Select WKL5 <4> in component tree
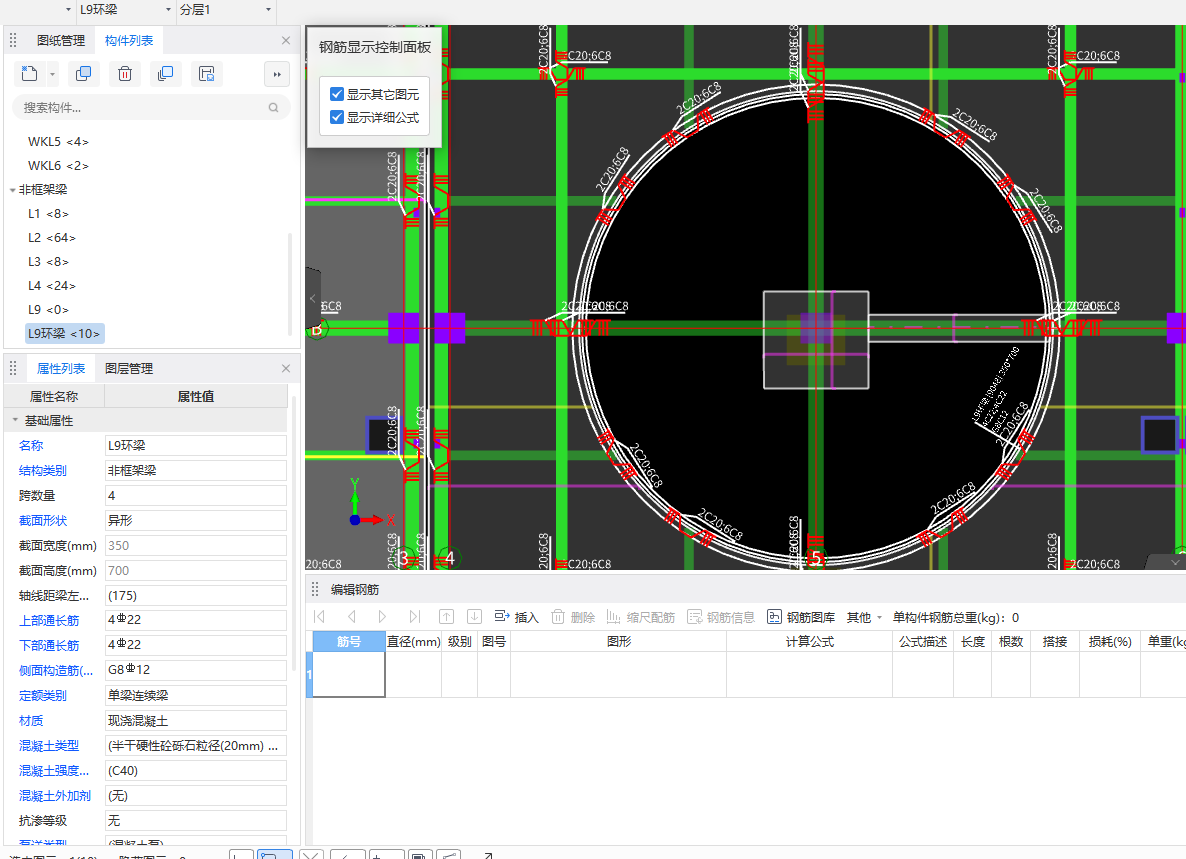 coord(58,141)
